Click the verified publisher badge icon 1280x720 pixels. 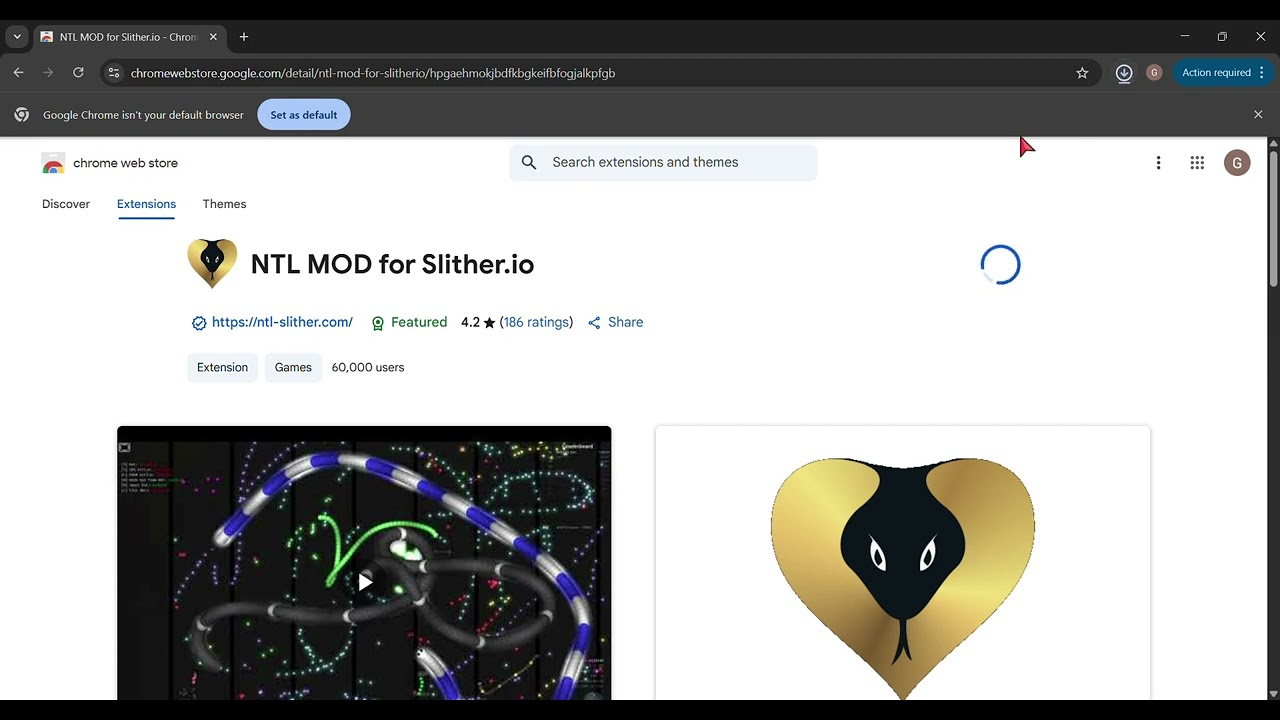(x=199, y=323)
